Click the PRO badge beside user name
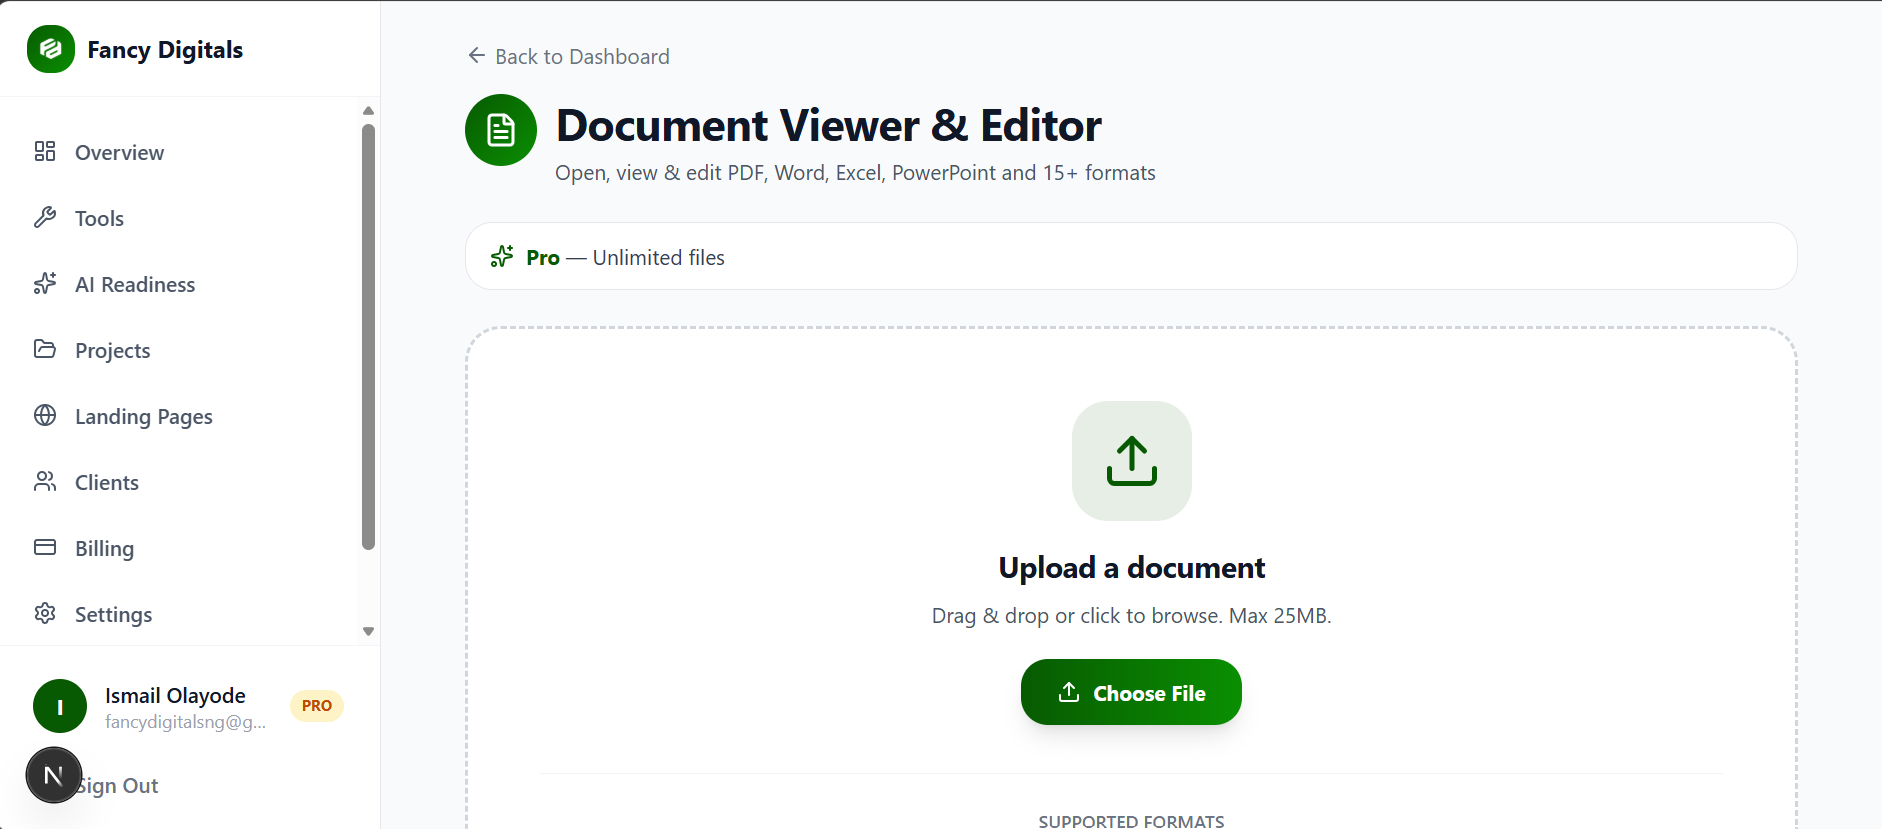 (x=317, y=706)
